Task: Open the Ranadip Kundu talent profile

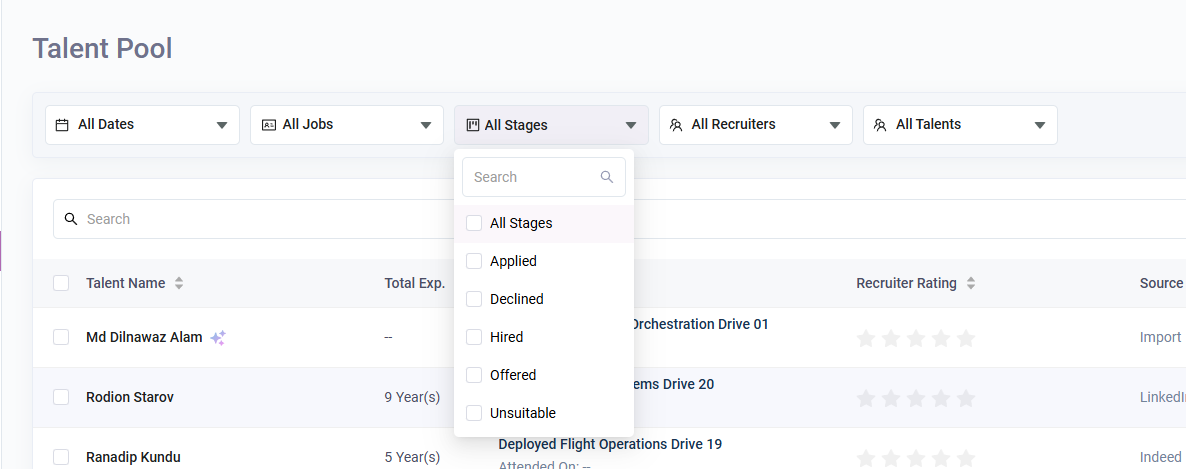Action: click(133, 457)
